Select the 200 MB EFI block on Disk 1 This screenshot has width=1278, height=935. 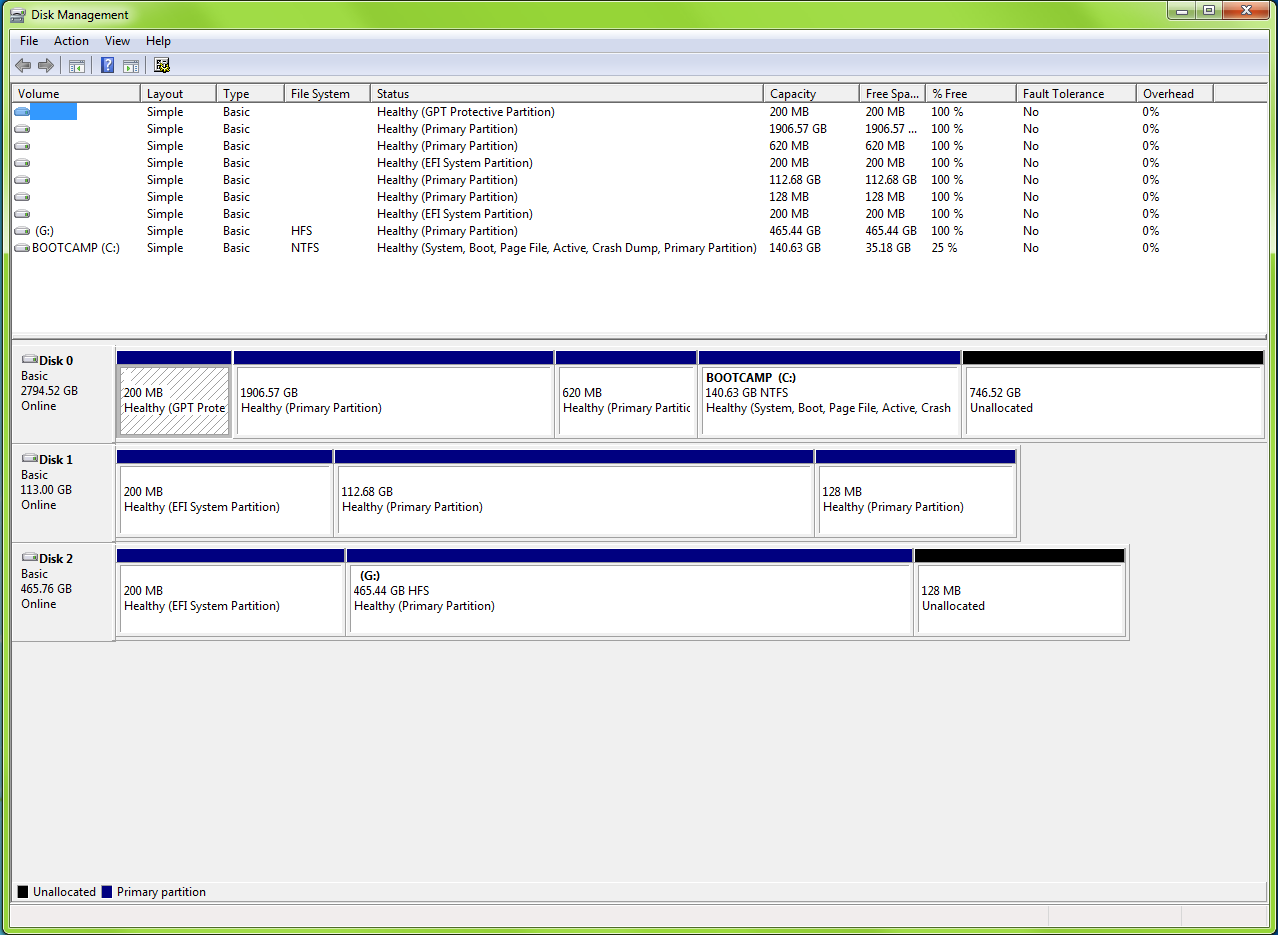(x=224, y=492)
